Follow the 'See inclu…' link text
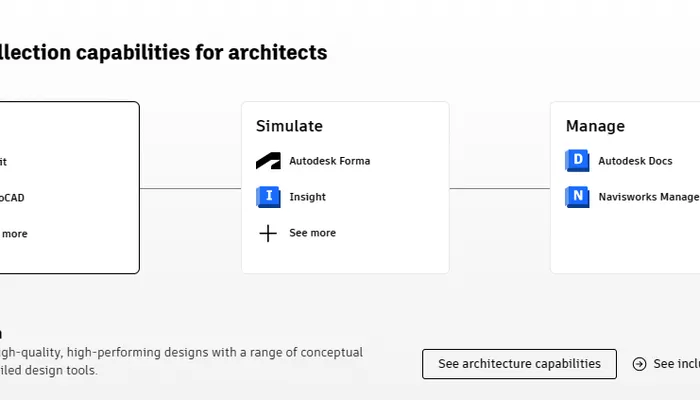Viewport: 700px width, 400px height. (x=676, y=364)
